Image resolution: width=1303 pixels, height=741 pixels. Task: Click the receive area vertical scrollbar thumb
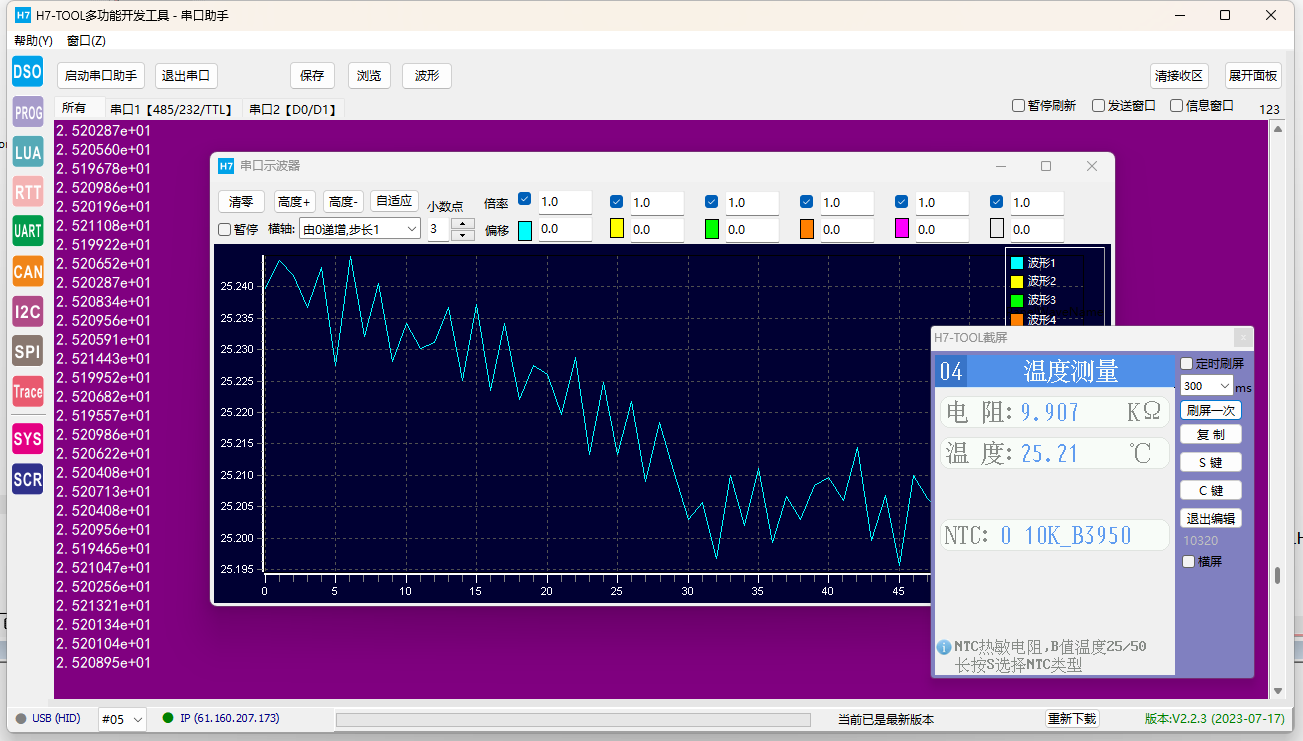coord(1276,576)
